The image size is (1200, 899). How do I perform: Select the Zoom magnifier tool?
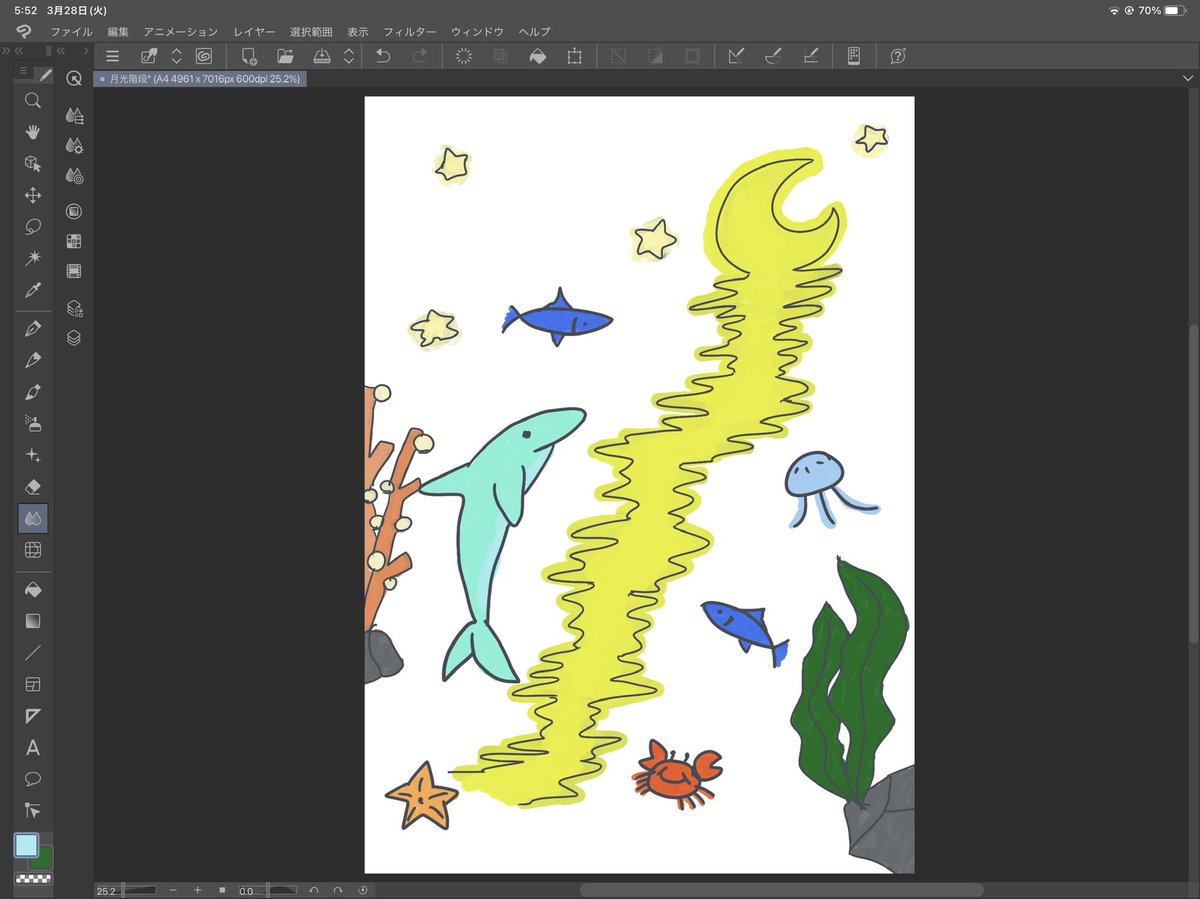tap(33, 100)
